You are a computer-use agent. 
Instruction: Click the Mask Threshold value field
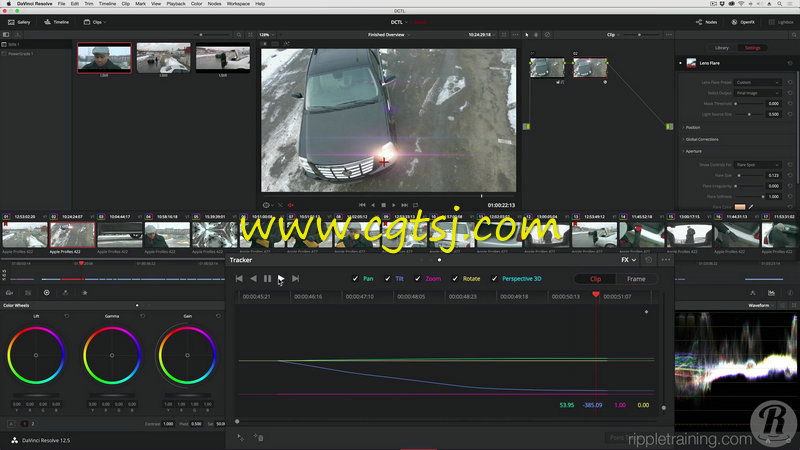coord(774,104)
